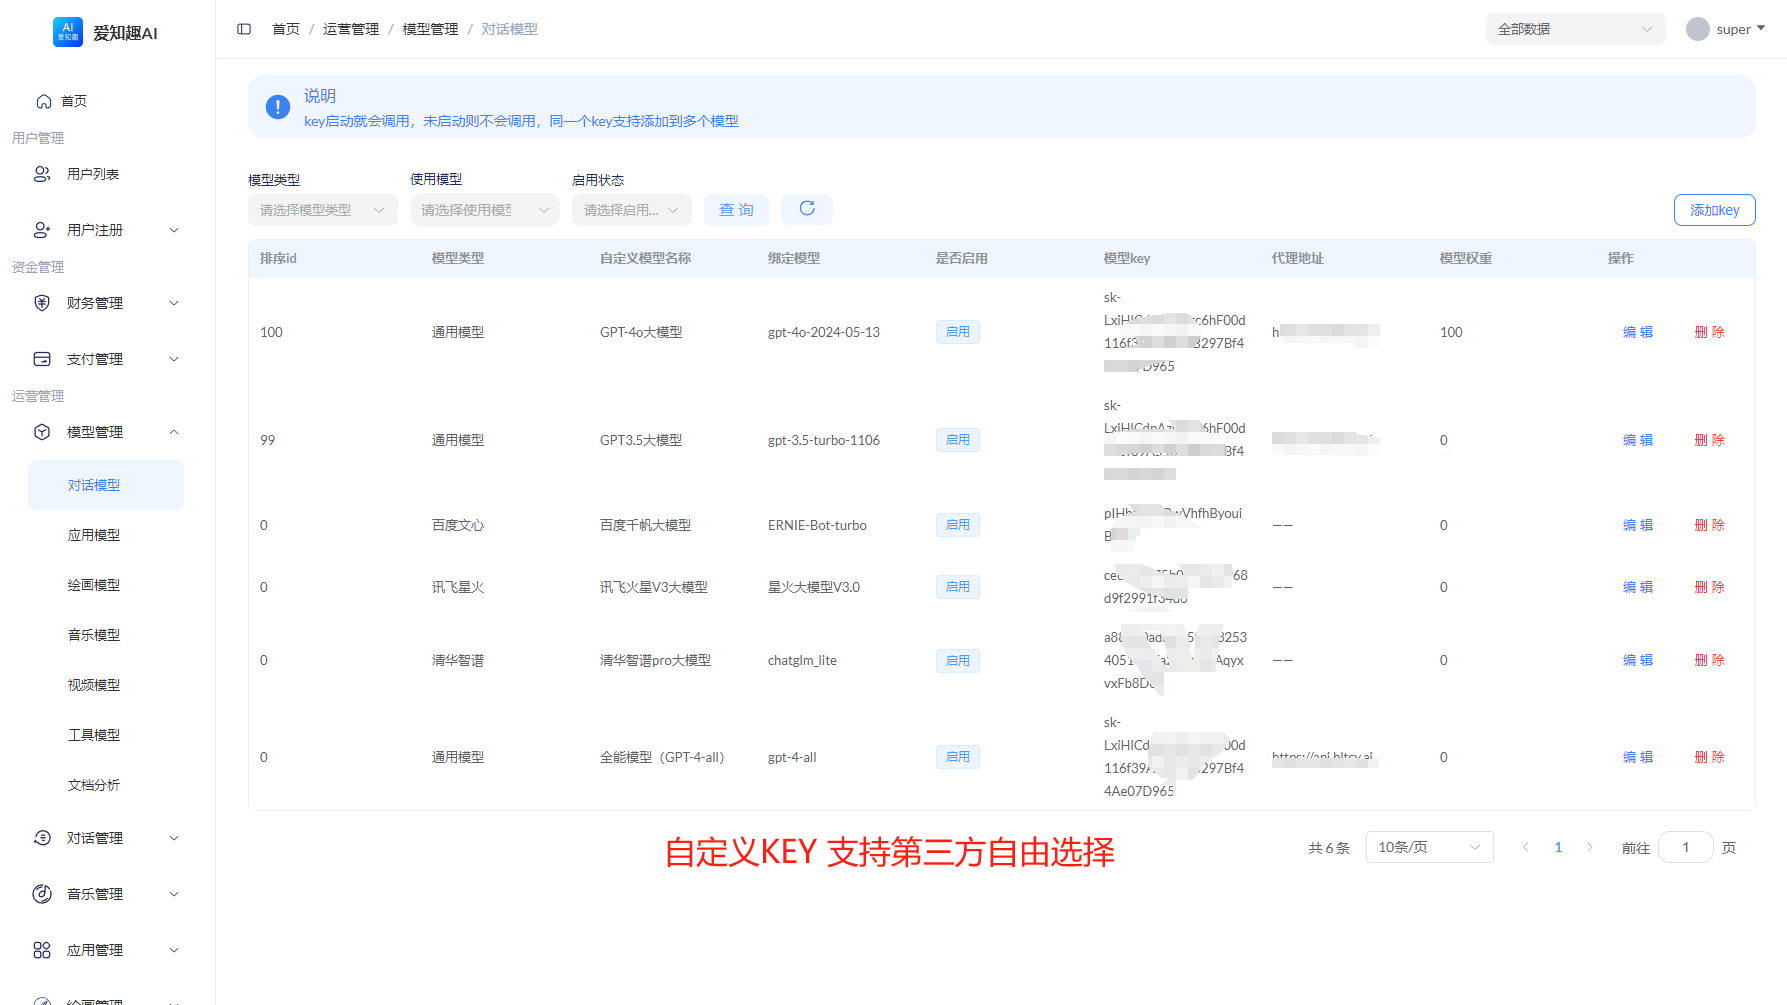The width and height of the screenshot is (1787, 1005).
Task: Click the gpt-3.5-turbo-1106 cell
Action: 824,440
